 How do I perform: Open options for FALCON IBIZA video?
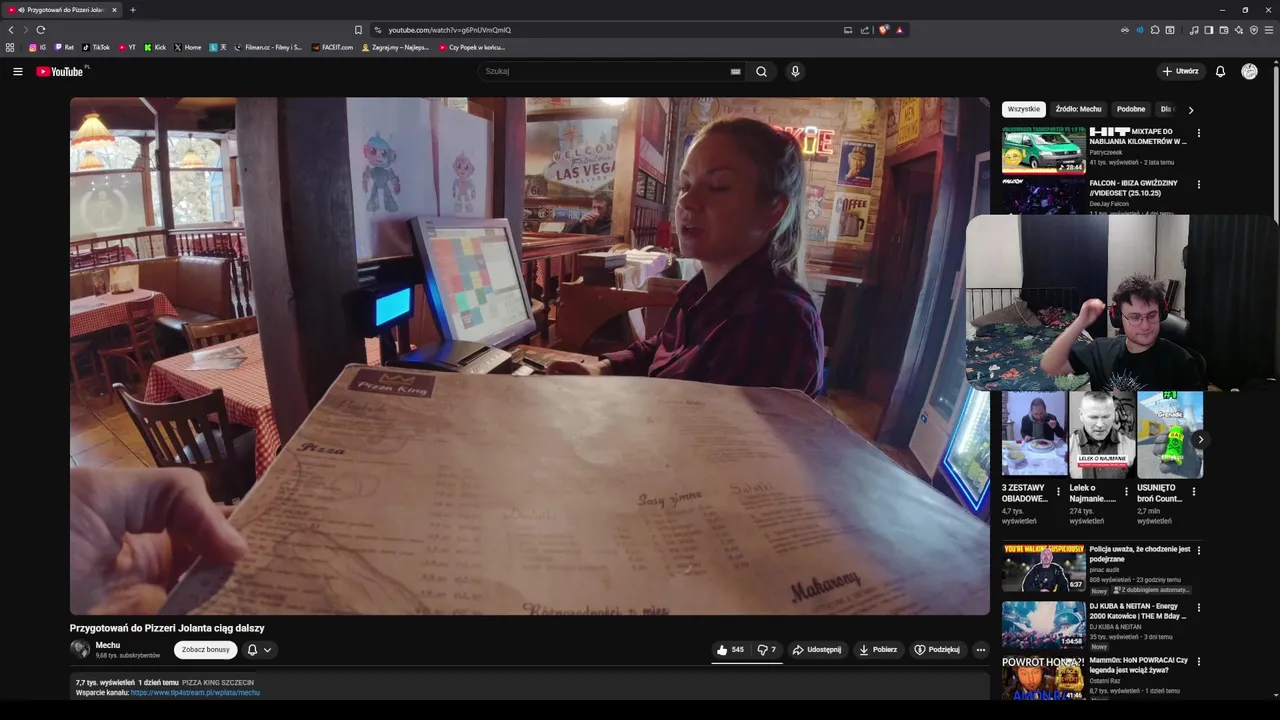1198,185
